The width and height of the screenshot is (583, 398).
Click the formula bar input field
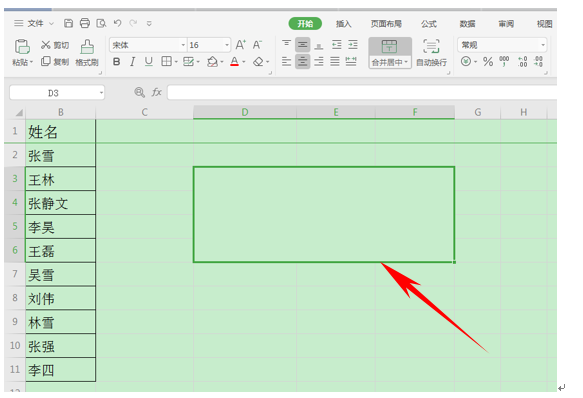tap(362, 93)
